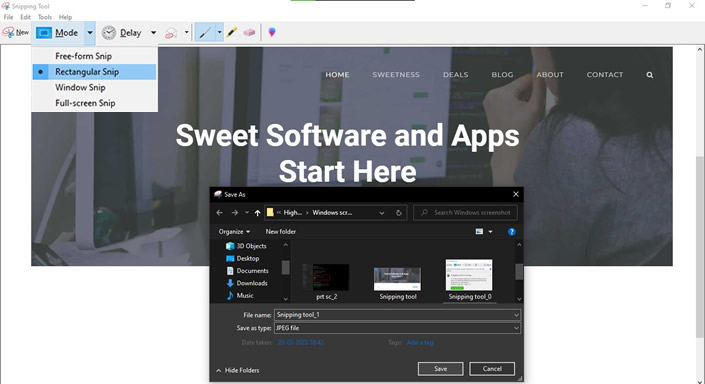Open the Send Snip dropdown arrow
Image resolution: width=705 pixels, height=384 pixels.
click(x=187, y=32)
